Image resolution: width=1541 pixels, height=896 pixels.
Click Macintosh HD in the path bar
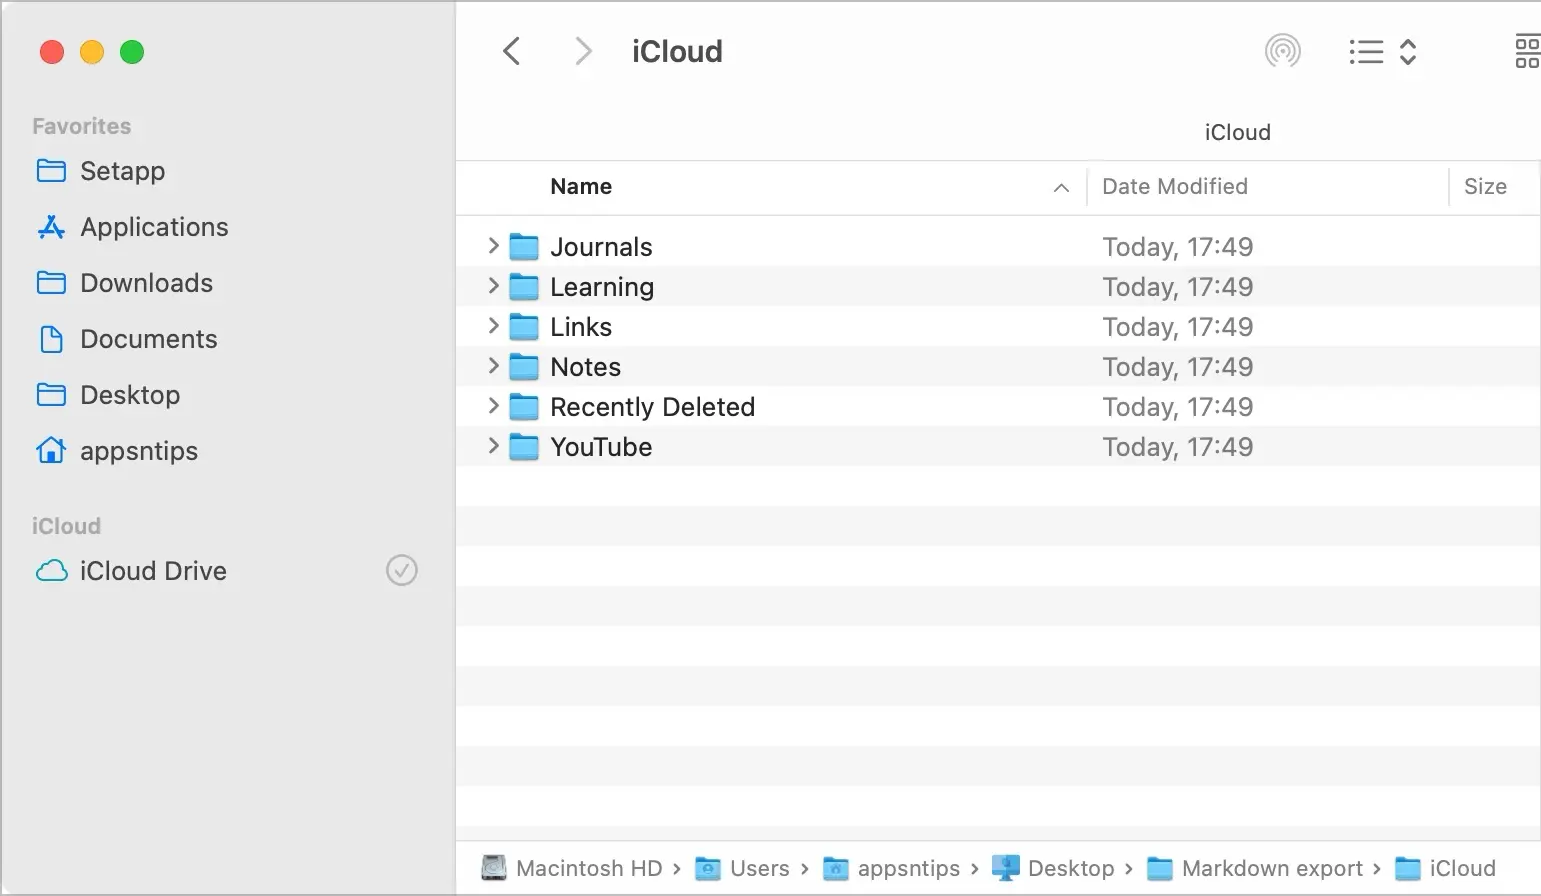tap(572, 868)
